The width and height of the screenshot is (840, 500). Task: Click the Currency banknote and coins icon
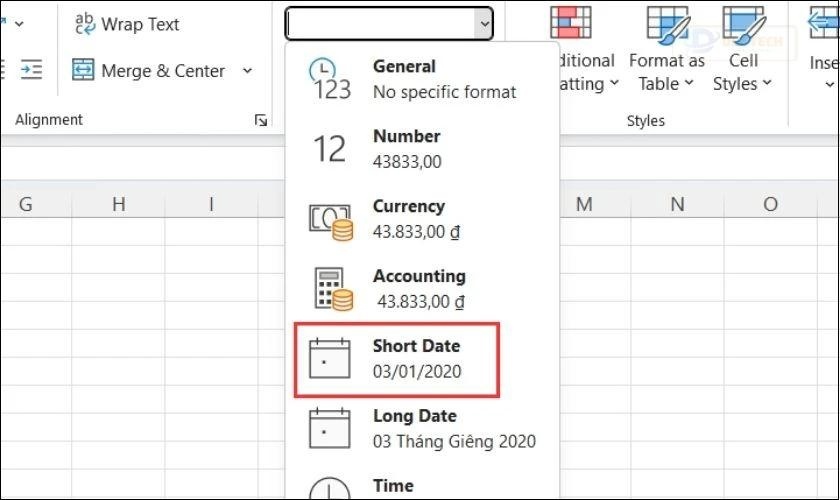coord(331,221)
